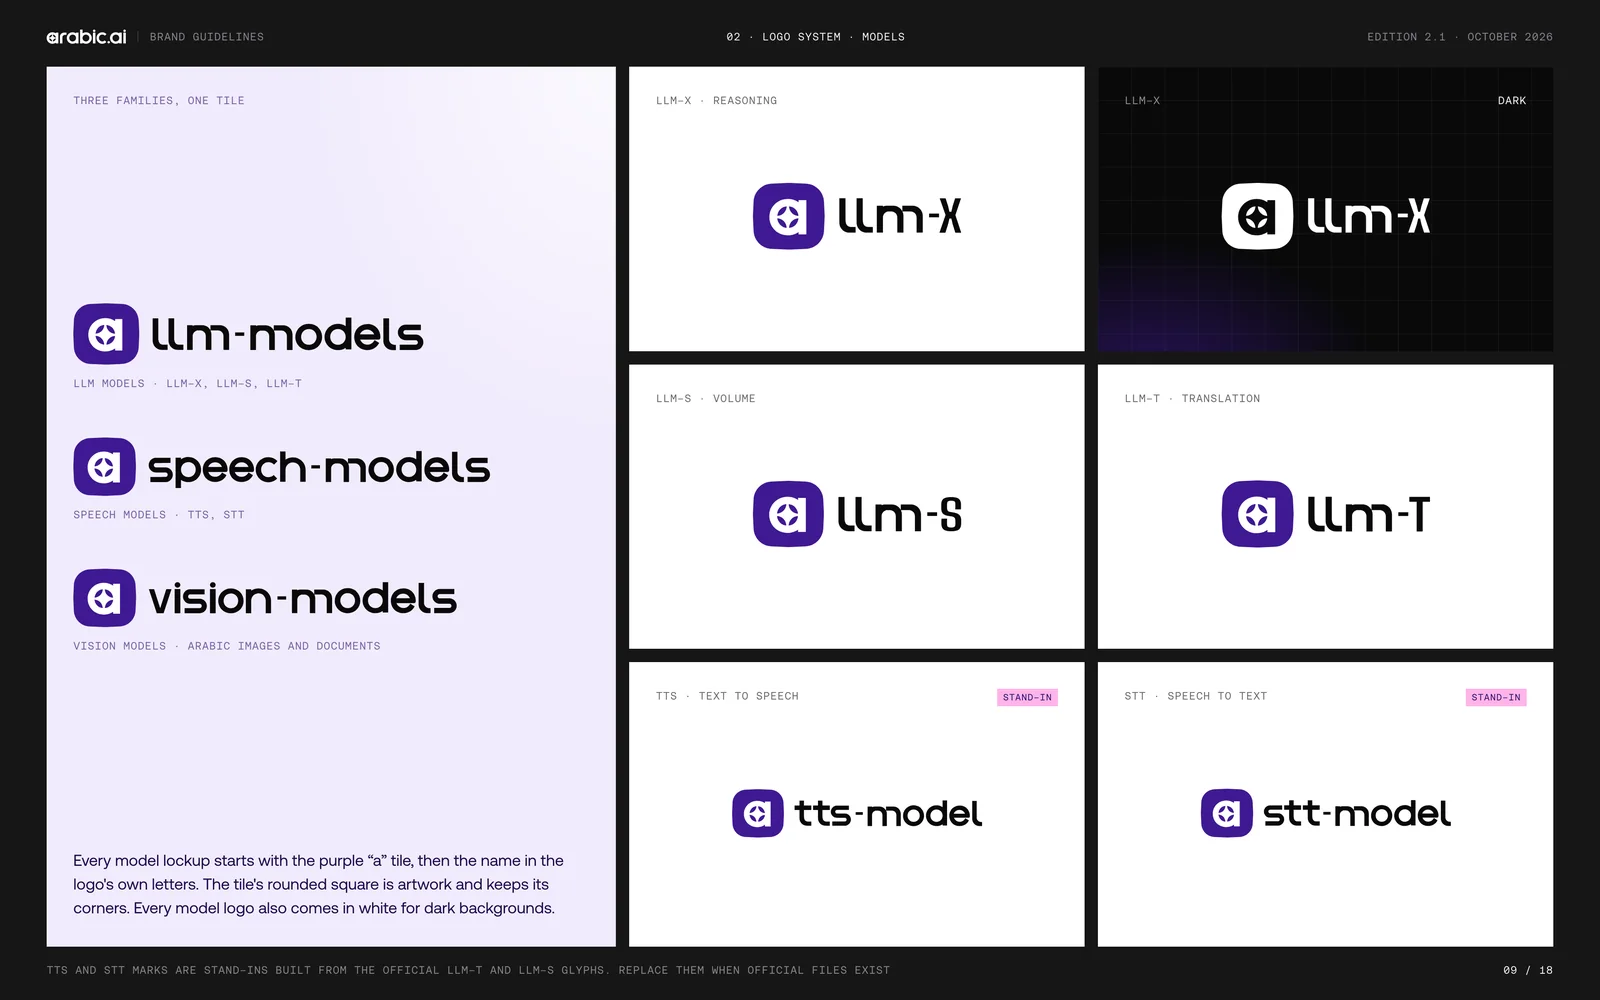Click the footer note about TTS and STT stand-ins
The height and width of the screenshot is (1000, 1600).
(468, 970)
